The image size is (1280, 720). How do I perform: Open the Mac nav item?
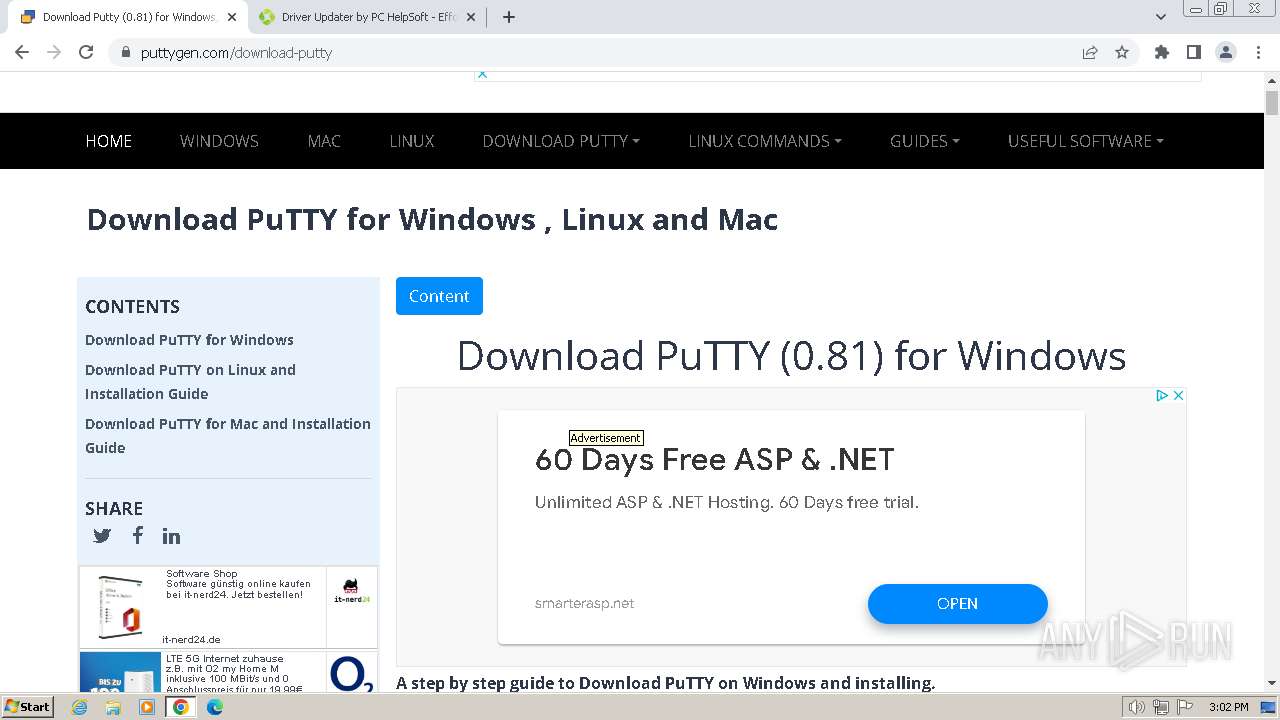click(324, 141)
